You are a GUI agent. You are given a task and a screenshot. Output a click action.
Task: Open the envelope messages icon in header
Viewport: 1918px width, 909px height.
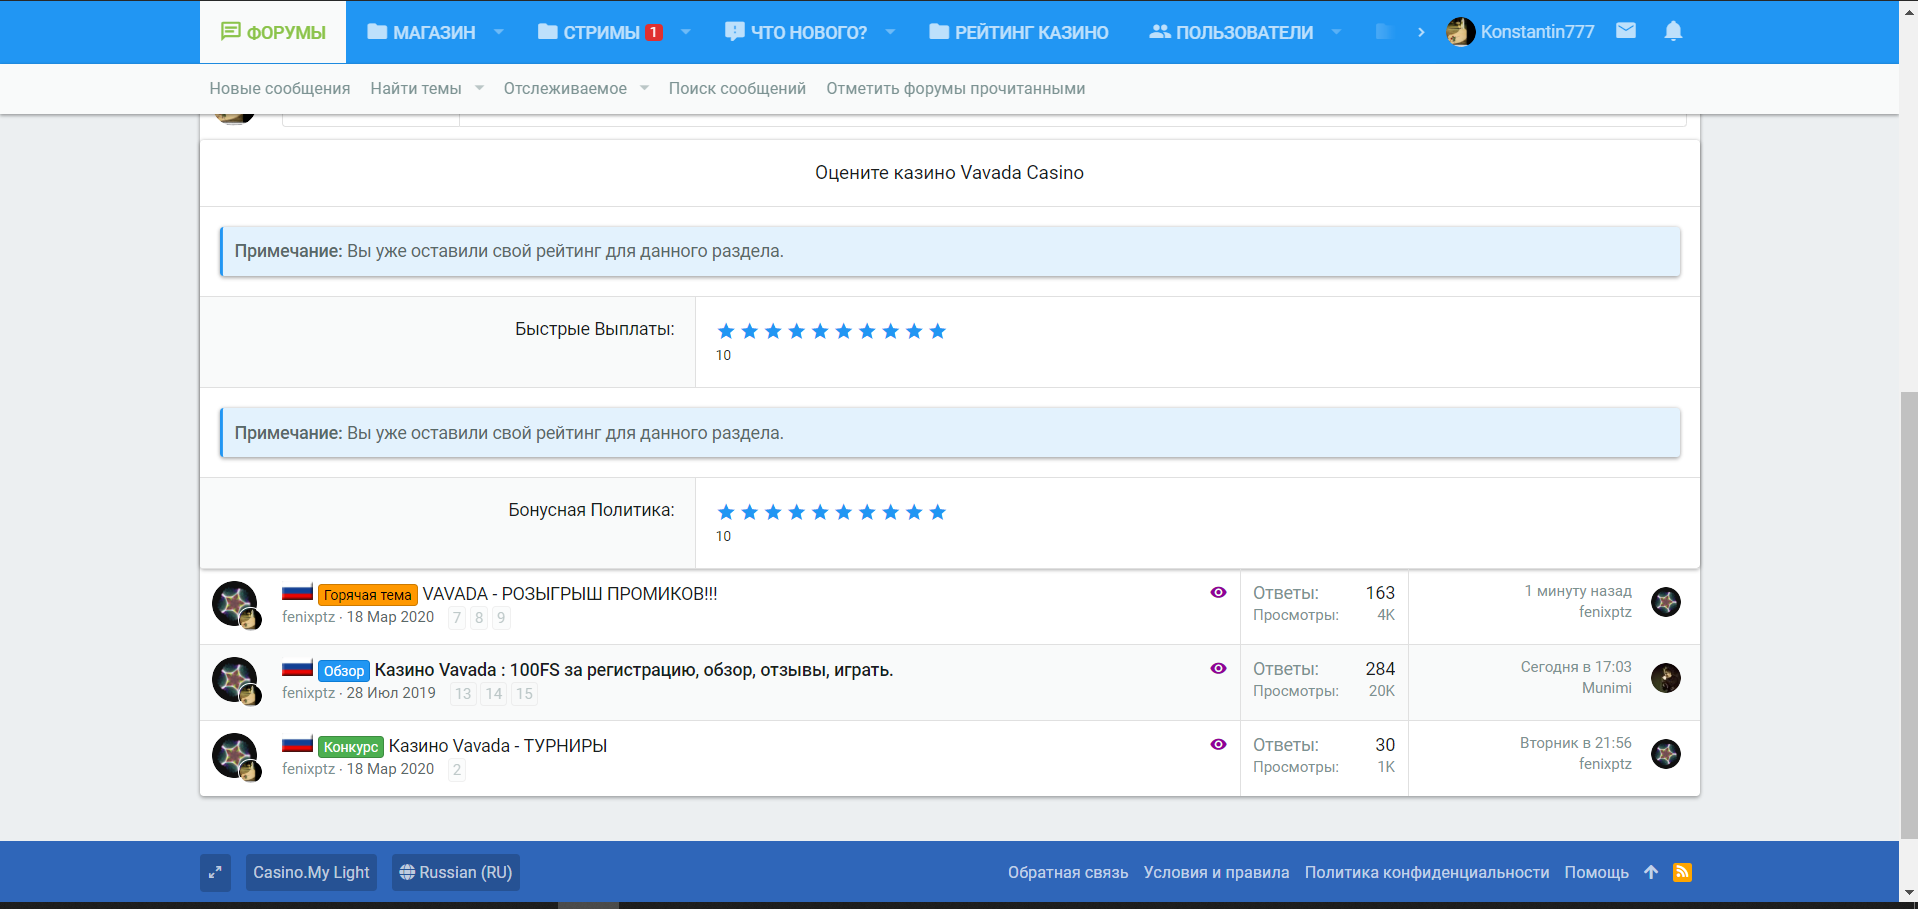tap(1626, 31)
